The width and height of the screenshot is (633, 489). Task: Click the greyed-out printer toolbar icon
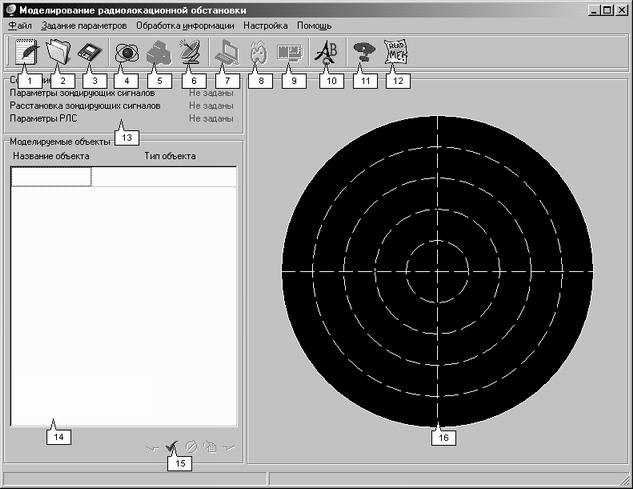click(157, 51)
